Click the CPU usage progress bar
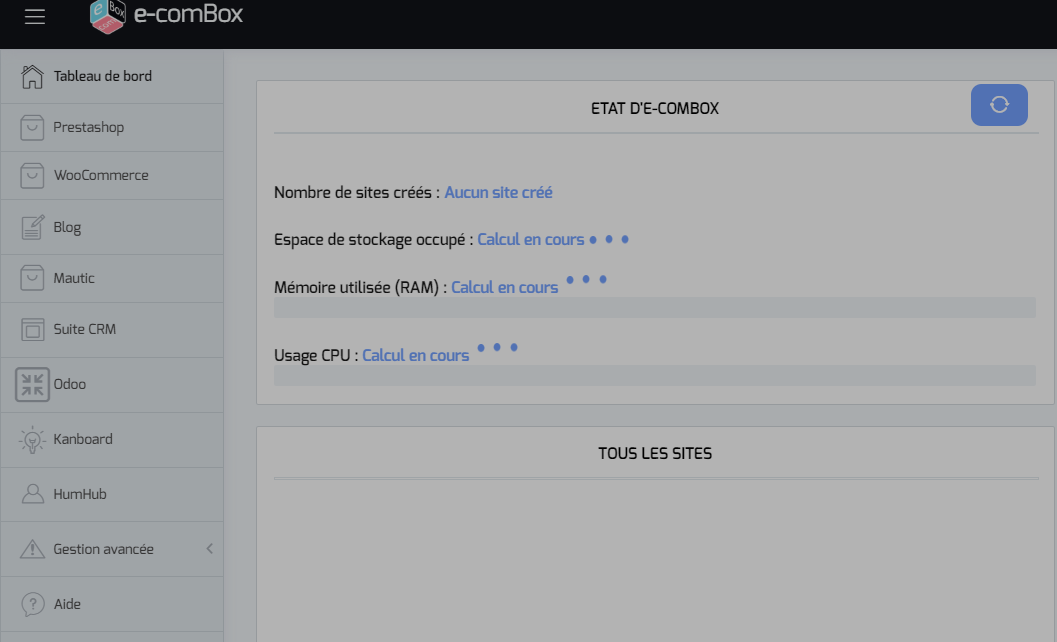The height and width of the screenshot is (642, 1057). tap(654, 375)
